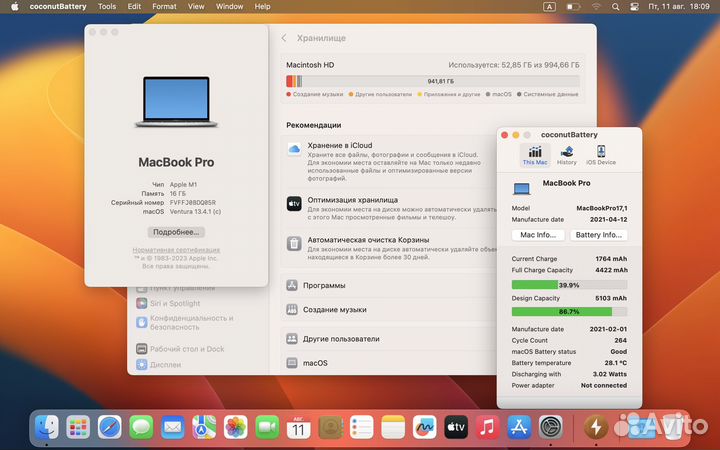720x450 pixels.
Task: Open the View menu
Action: click(x=196, y=6)
